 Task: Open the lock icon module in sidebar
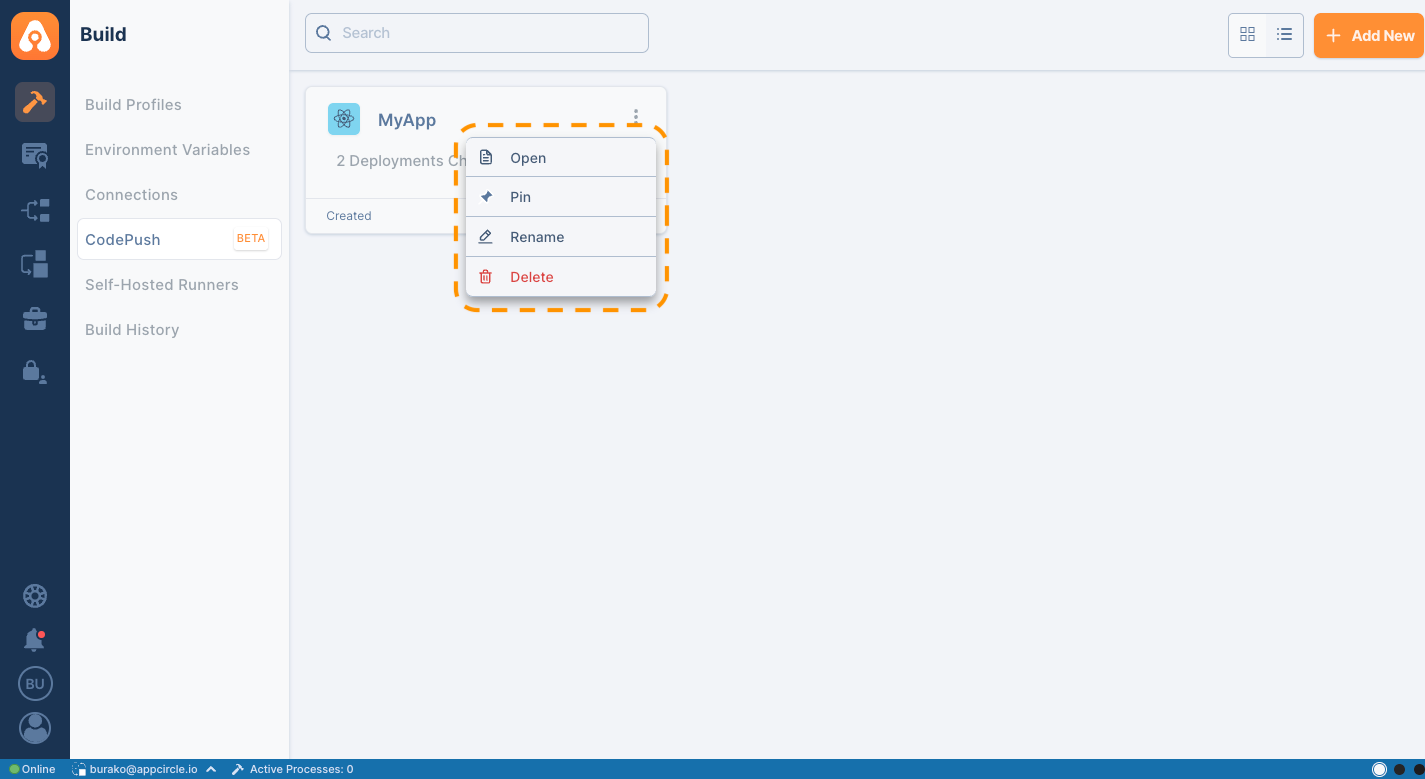coord(35,371)
